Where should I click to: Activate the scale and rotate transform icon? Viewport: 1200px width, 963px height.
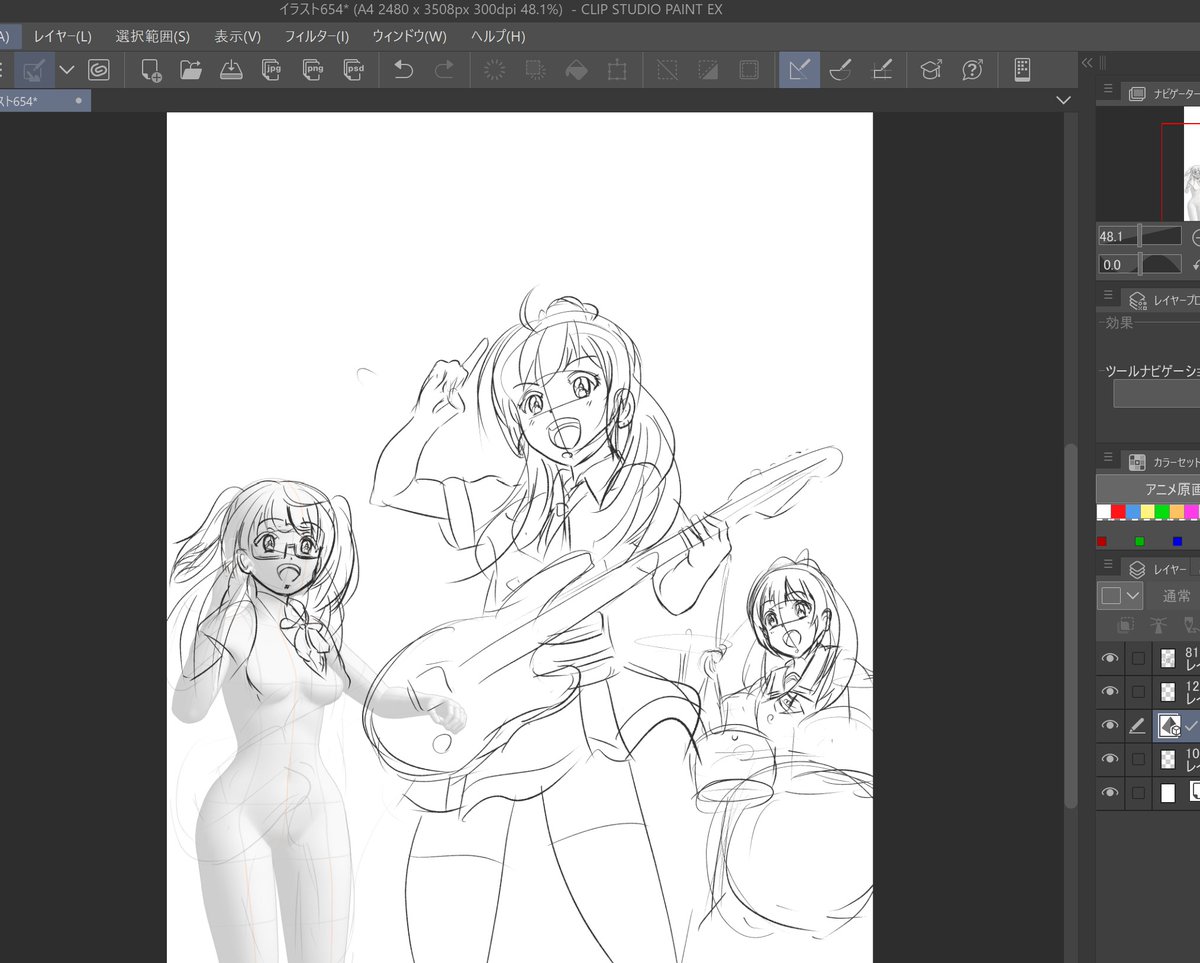(617, 70)
